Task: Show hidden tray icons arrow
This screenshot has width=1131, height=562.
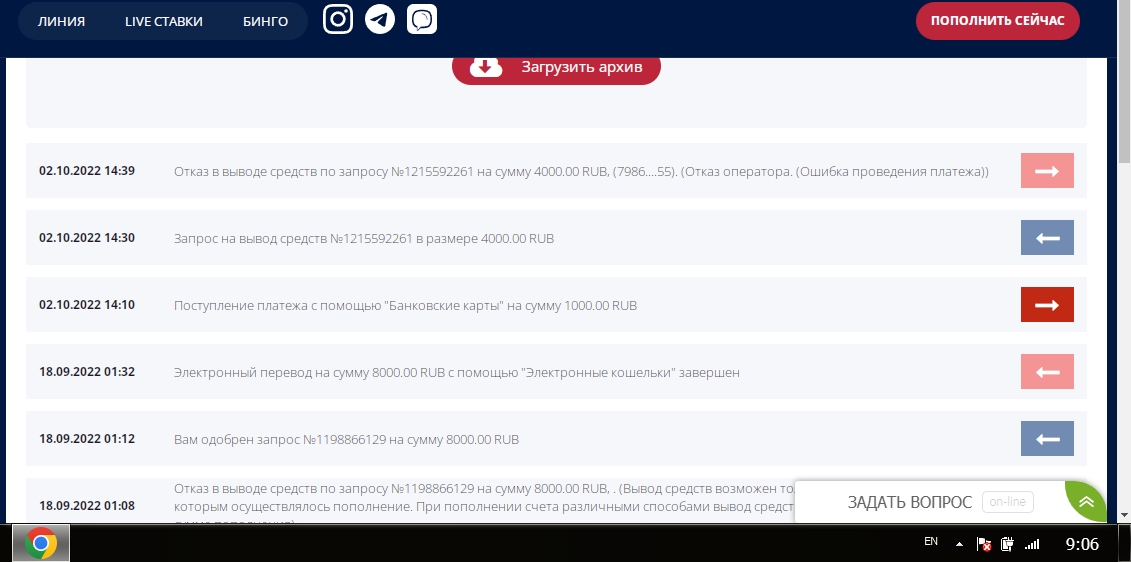Action: [x=959, y=544]
